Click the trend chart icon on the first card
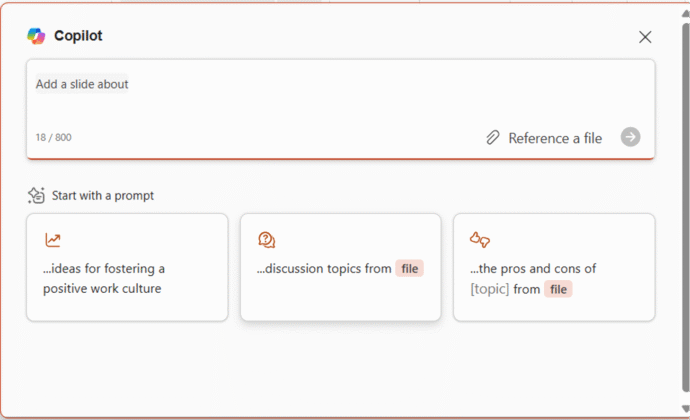This screenshot has height=420, width=690. pyautogui.click(x=53, y=240)
